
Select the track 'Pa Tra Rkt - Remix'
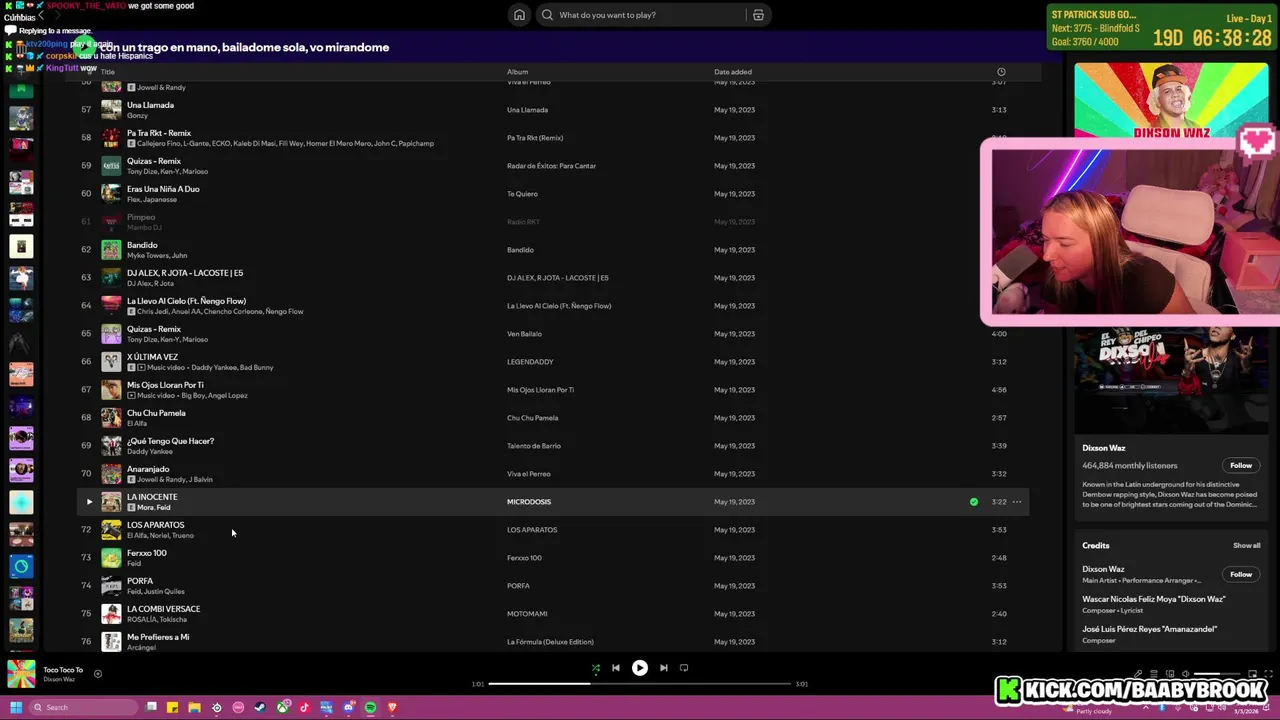[x=159, y=133]
